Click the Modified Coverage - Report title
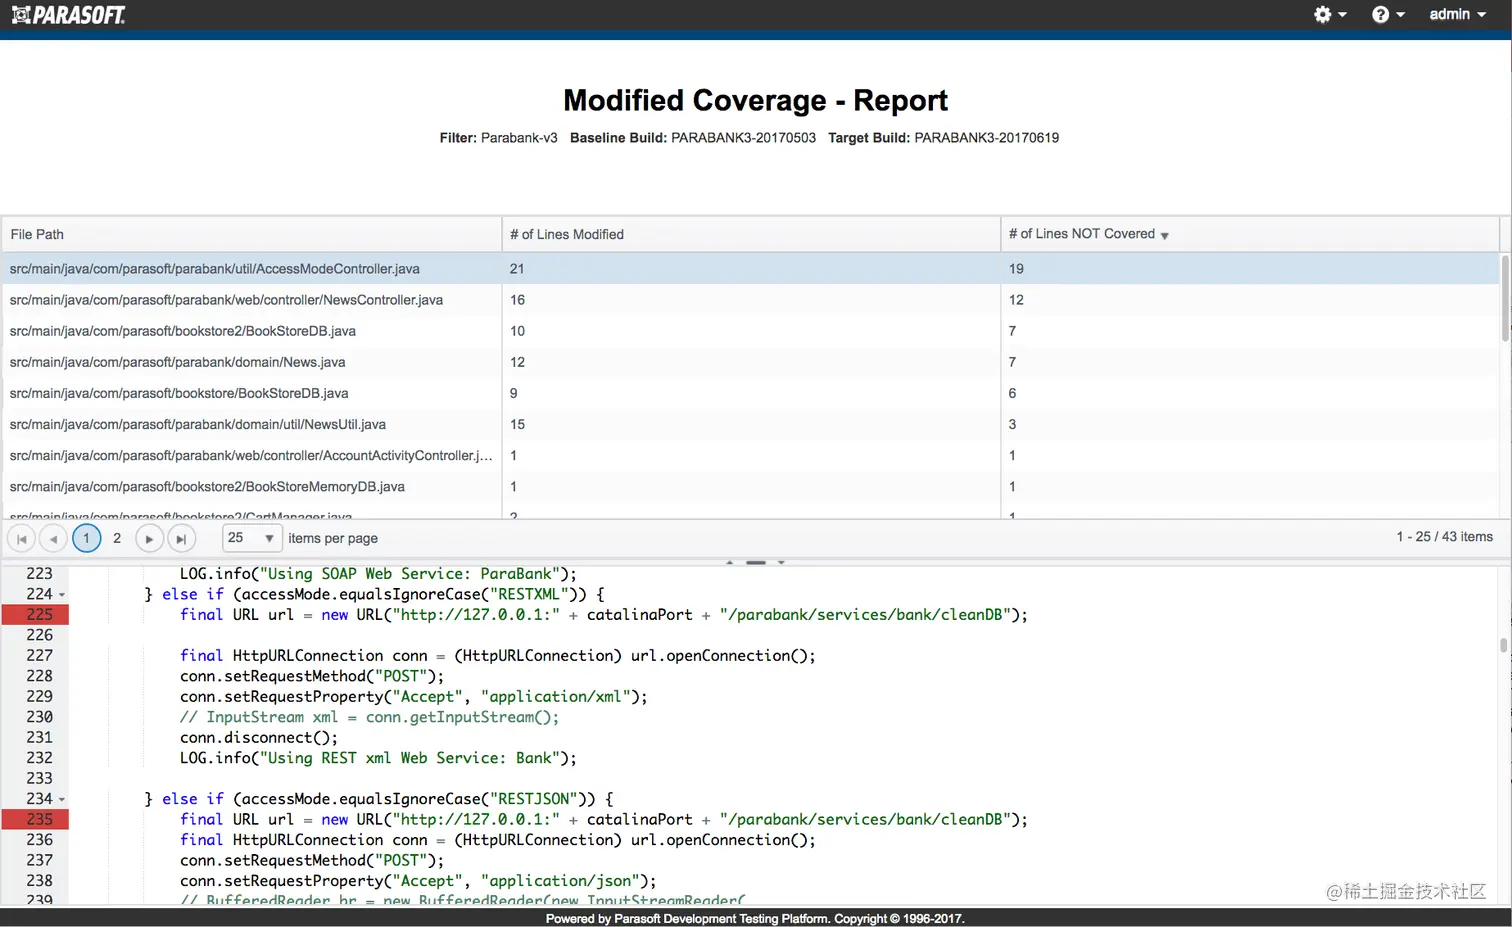Viewport: 1512px width, 927px height. click(755, 100)
